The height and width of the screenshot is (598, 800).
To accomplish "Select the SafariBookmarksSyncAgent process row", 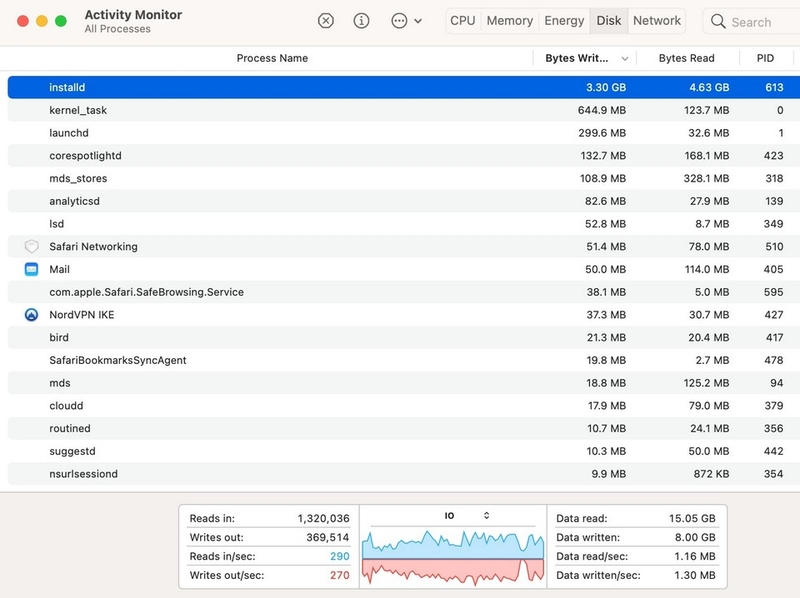I will pos(404,360).
